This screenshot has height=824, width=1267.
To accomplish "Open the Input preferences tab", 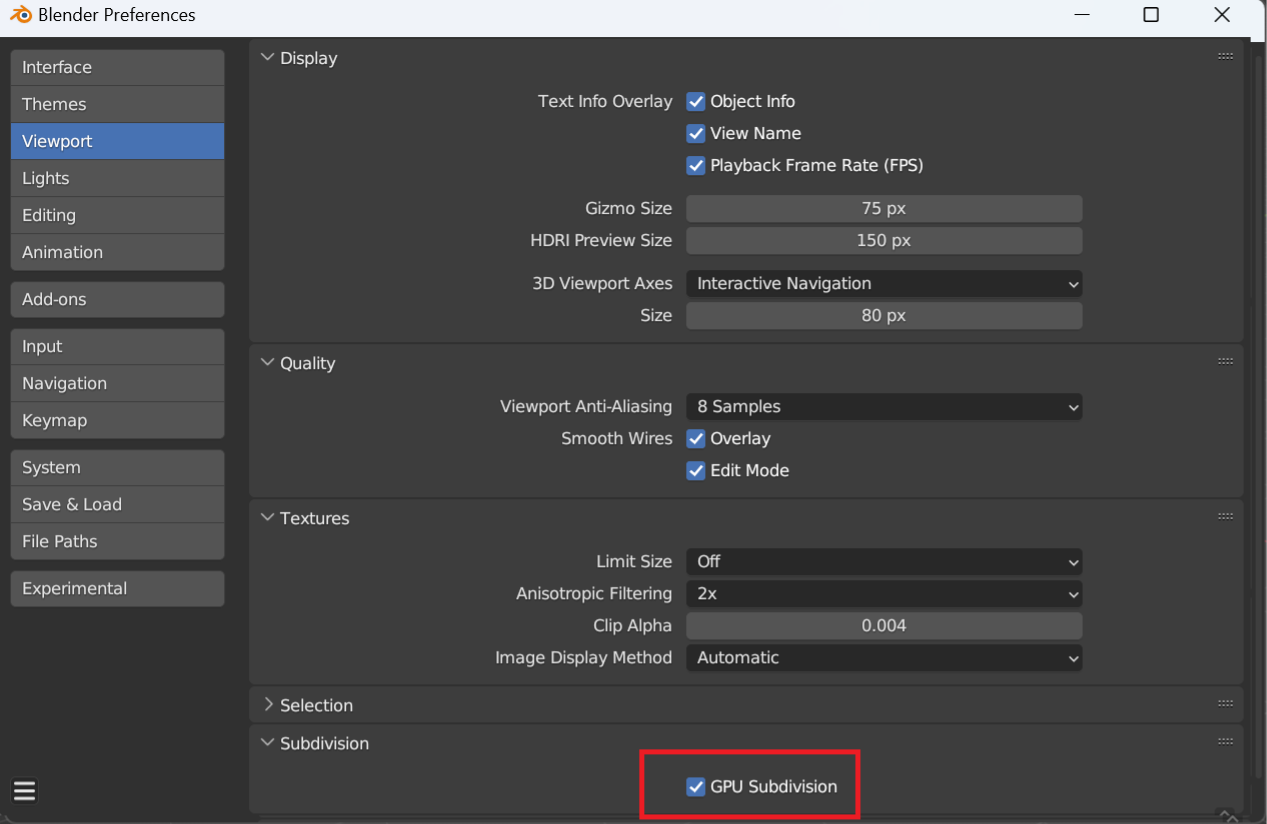I will 117,346.
